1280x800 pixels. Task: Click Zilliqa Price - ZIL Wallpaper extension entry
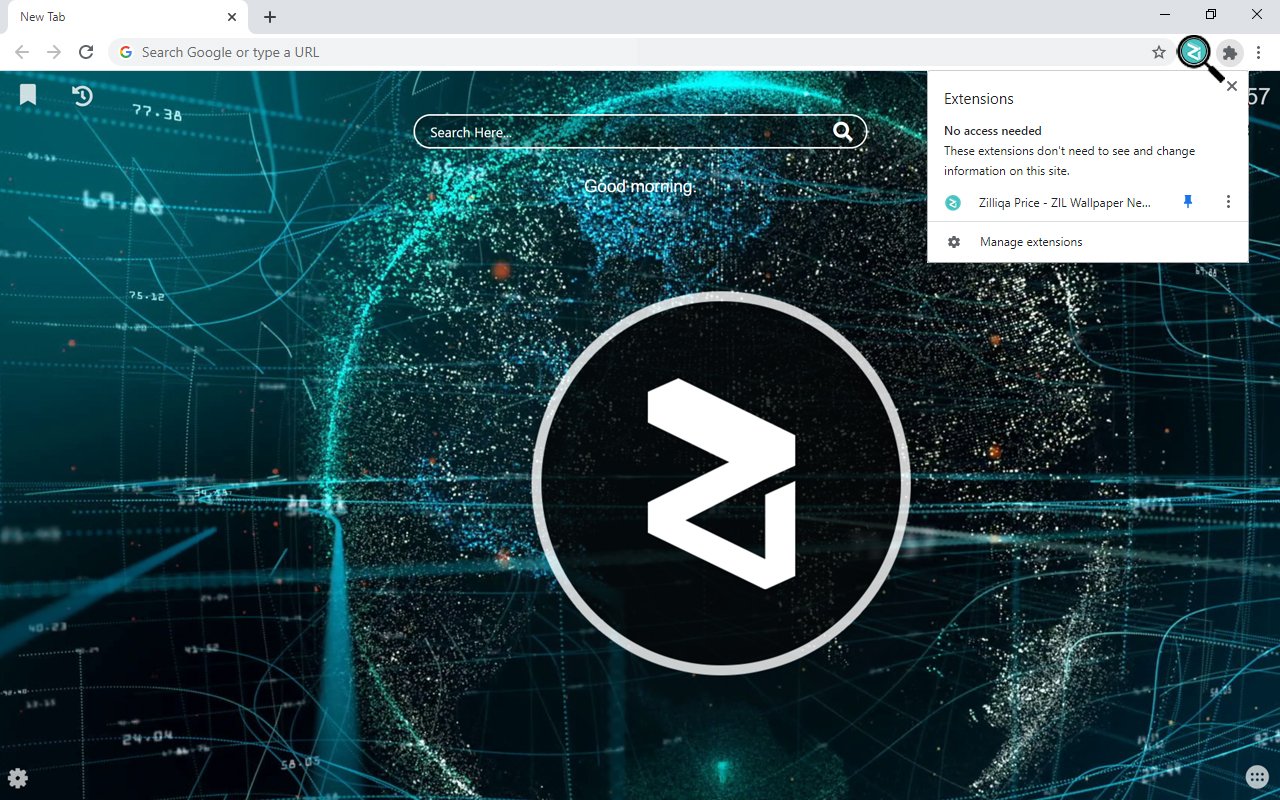point(1064,202)
